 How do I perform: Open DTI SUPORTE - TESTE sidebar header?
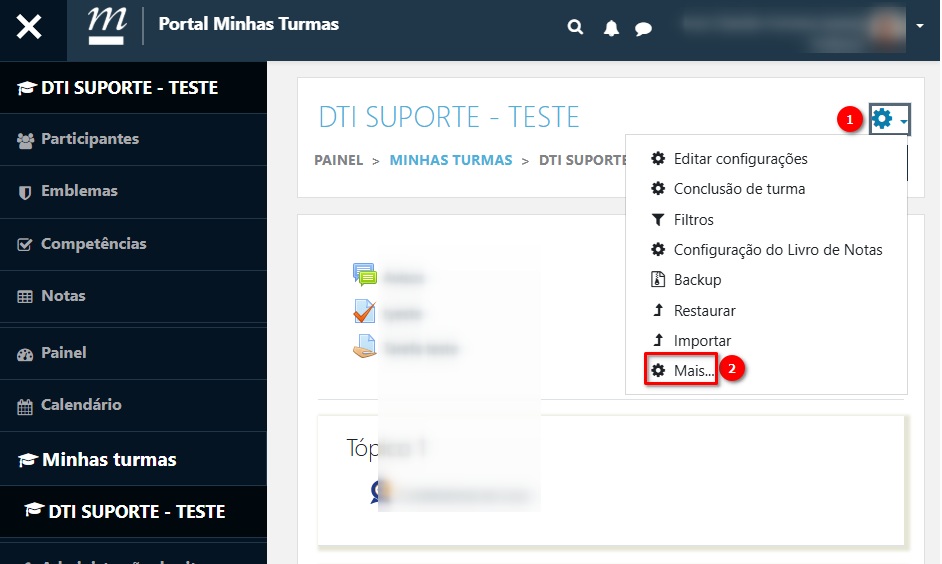tap(133, 87)
